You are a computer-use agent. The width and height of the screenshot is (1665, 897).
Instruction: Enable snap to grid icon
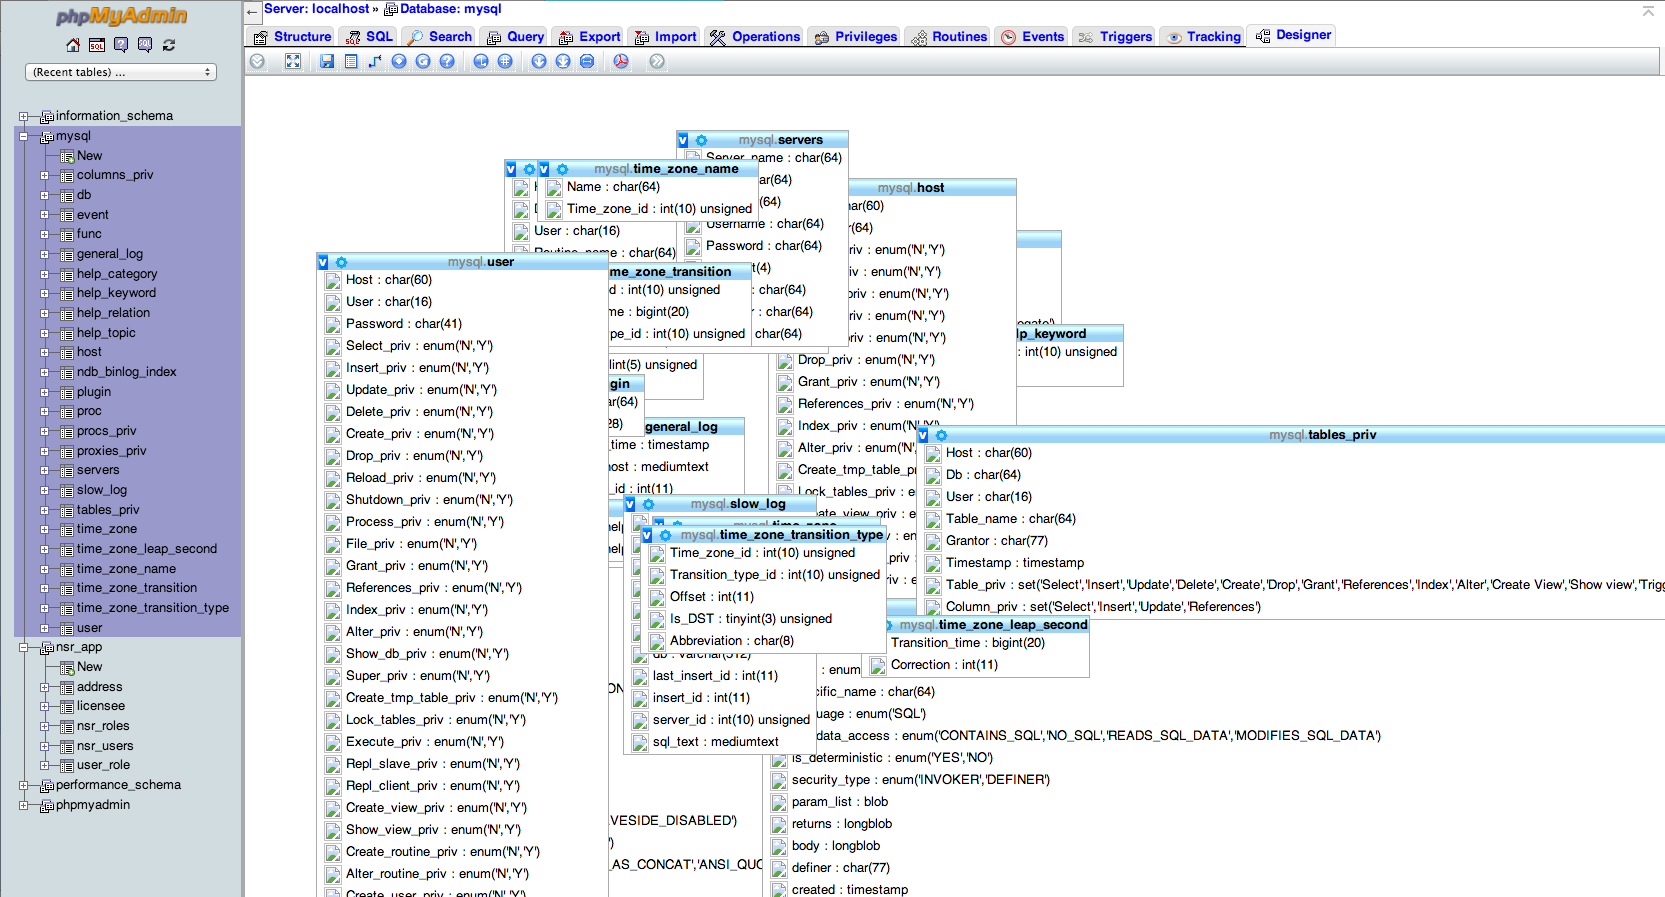pyautogui.click(x=505, y=61)
